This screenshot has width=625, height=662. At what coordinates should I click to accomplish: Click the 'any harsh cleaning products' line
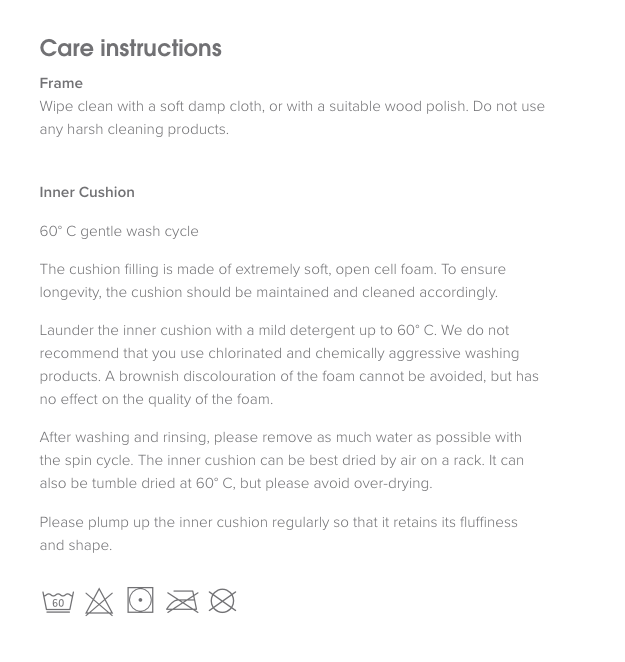134,129
